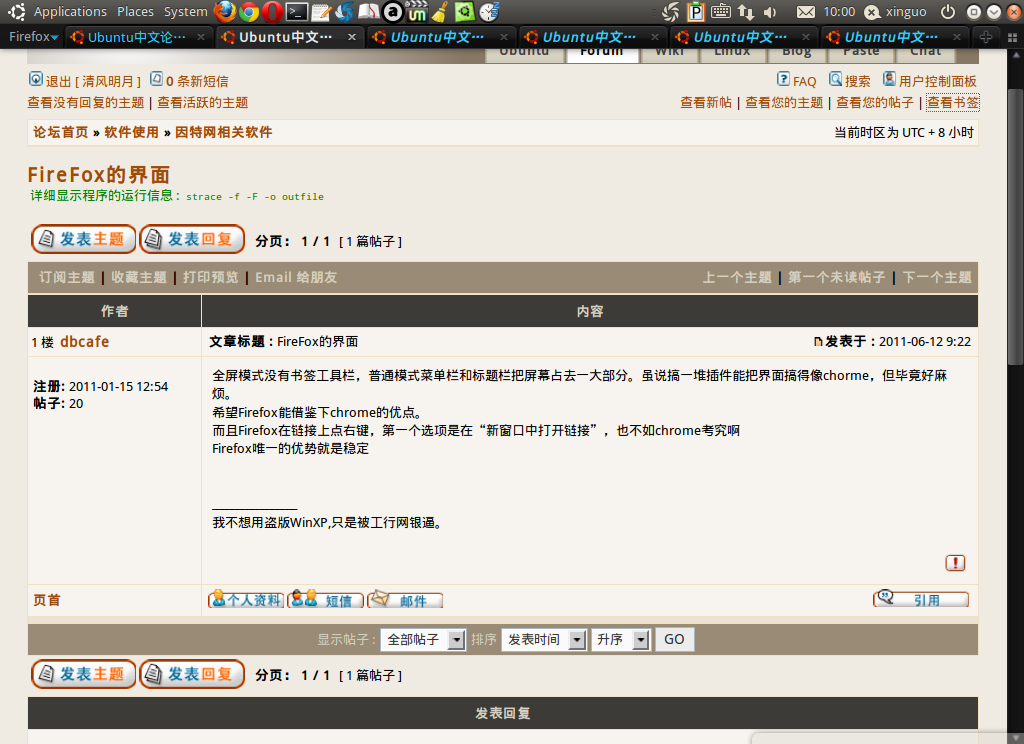This screenshot has height=744, width=1024.
Task: Click the clock sleep-timer launcher icon
Action: point(488,11)
